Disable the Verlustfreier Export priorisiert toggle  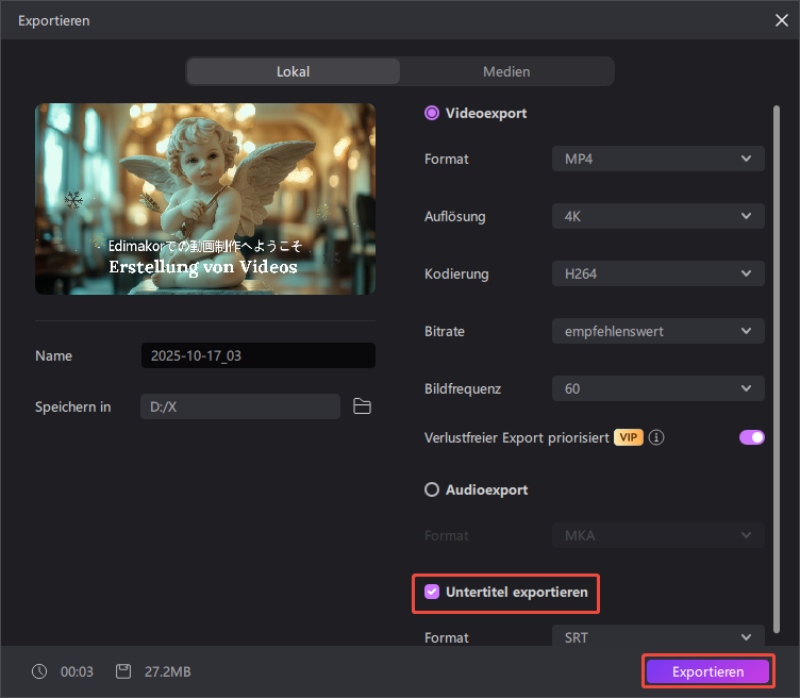(x=751, y=437)
